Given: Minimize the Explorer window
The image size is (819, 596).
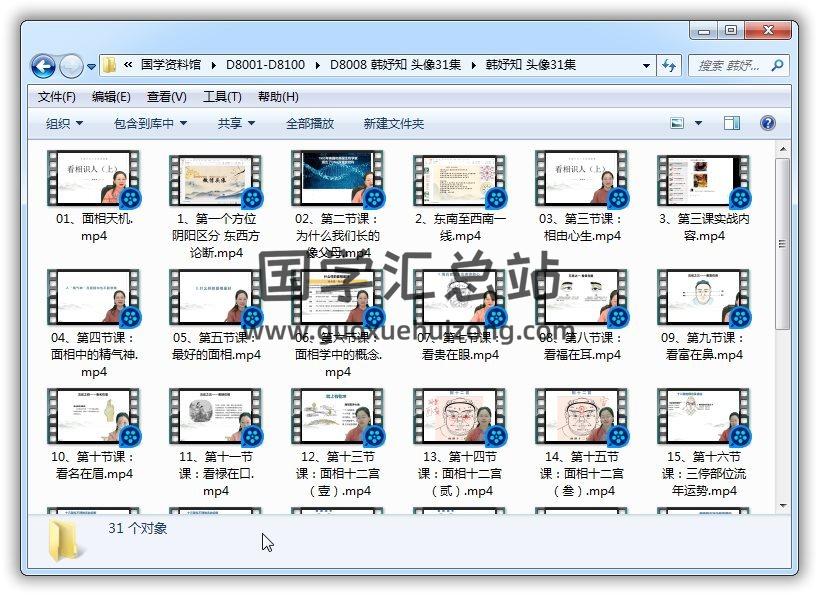Looking at the screenshot, I should tap(704, 31).
